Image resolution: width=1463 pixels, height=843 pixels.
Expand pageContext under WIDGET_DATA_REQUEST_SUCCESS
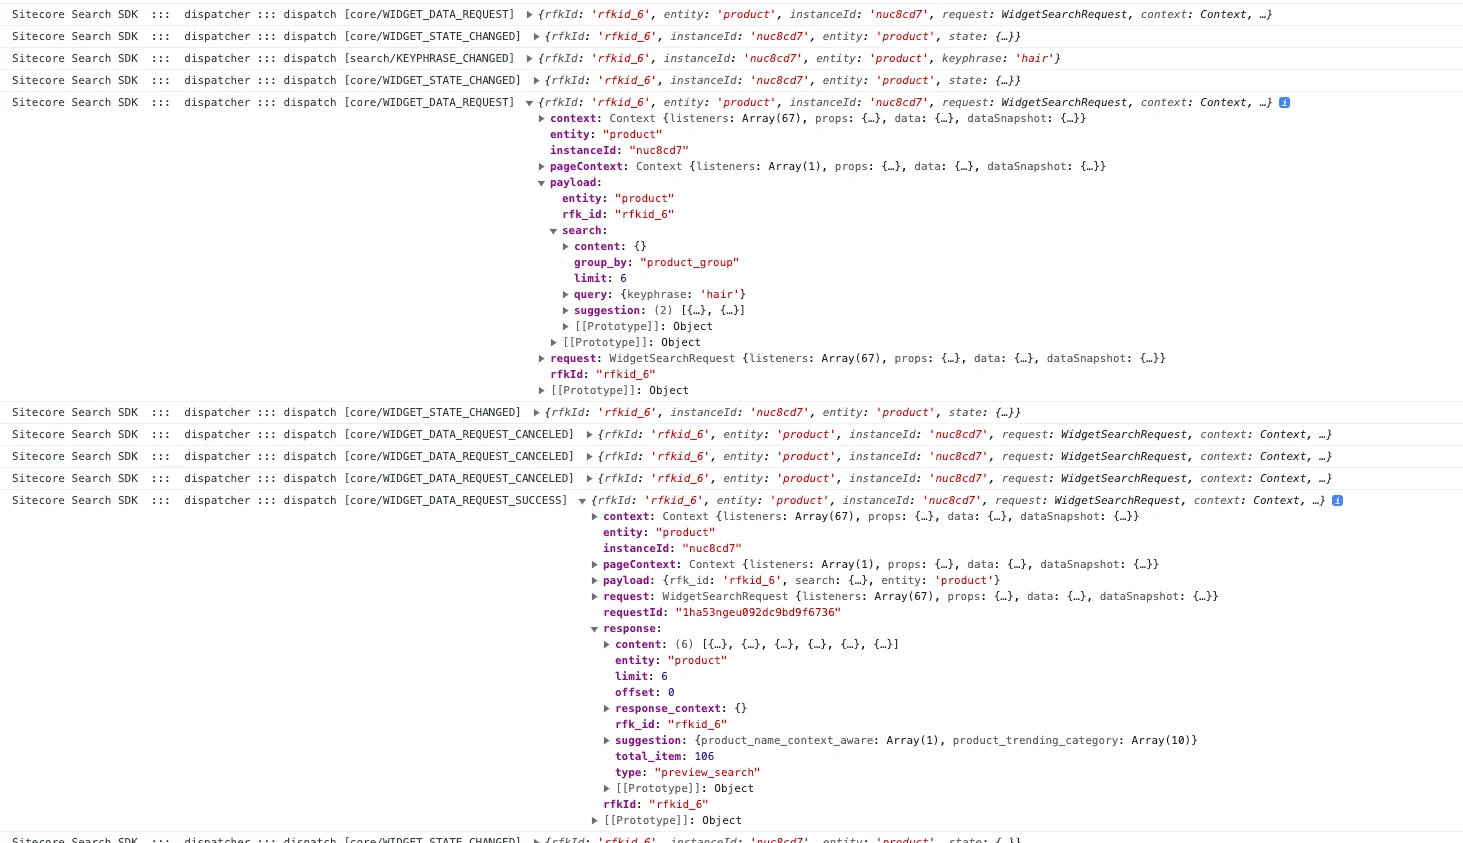595,565
